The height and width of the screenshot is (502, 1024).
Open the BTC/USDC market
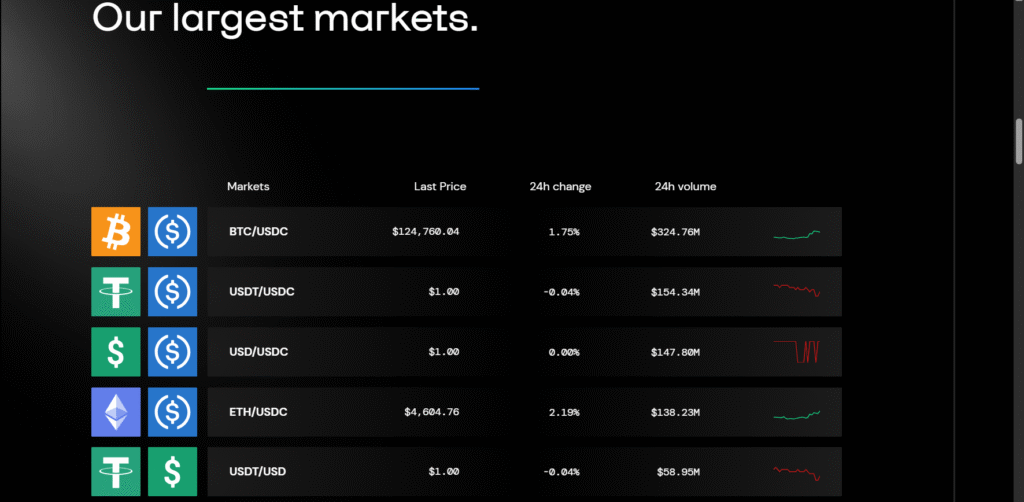click(258, 232)
